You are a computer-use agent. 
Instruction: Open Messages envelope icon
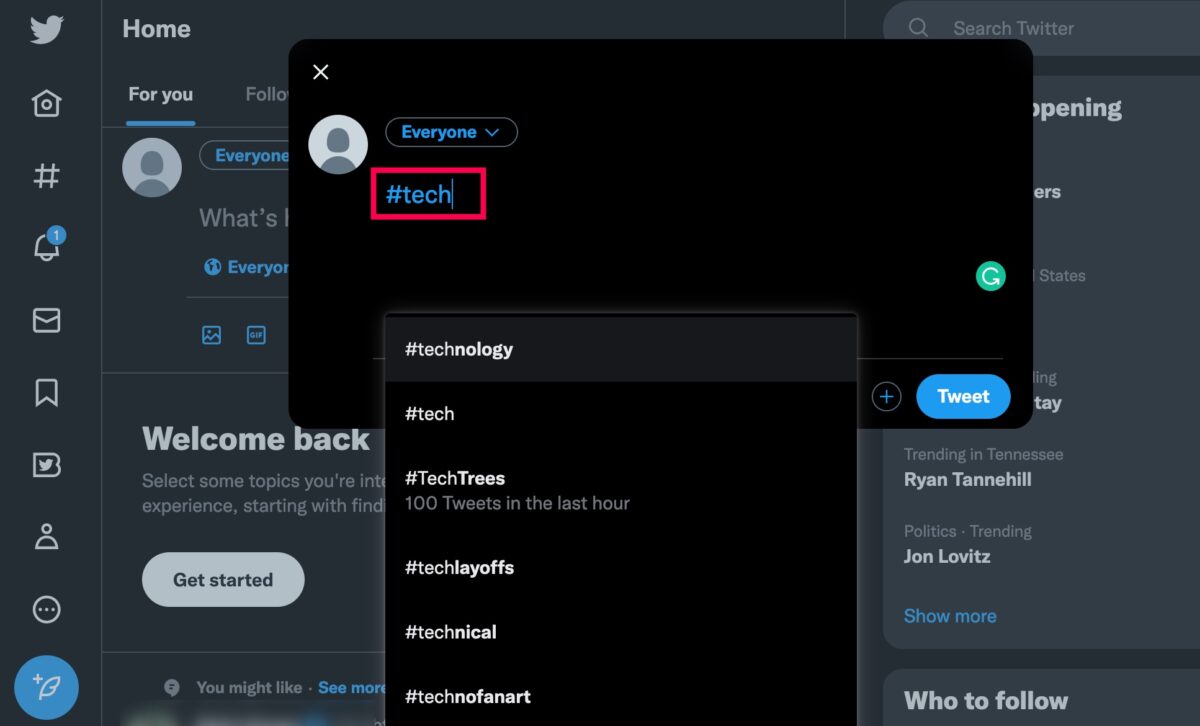pos(46,320)
